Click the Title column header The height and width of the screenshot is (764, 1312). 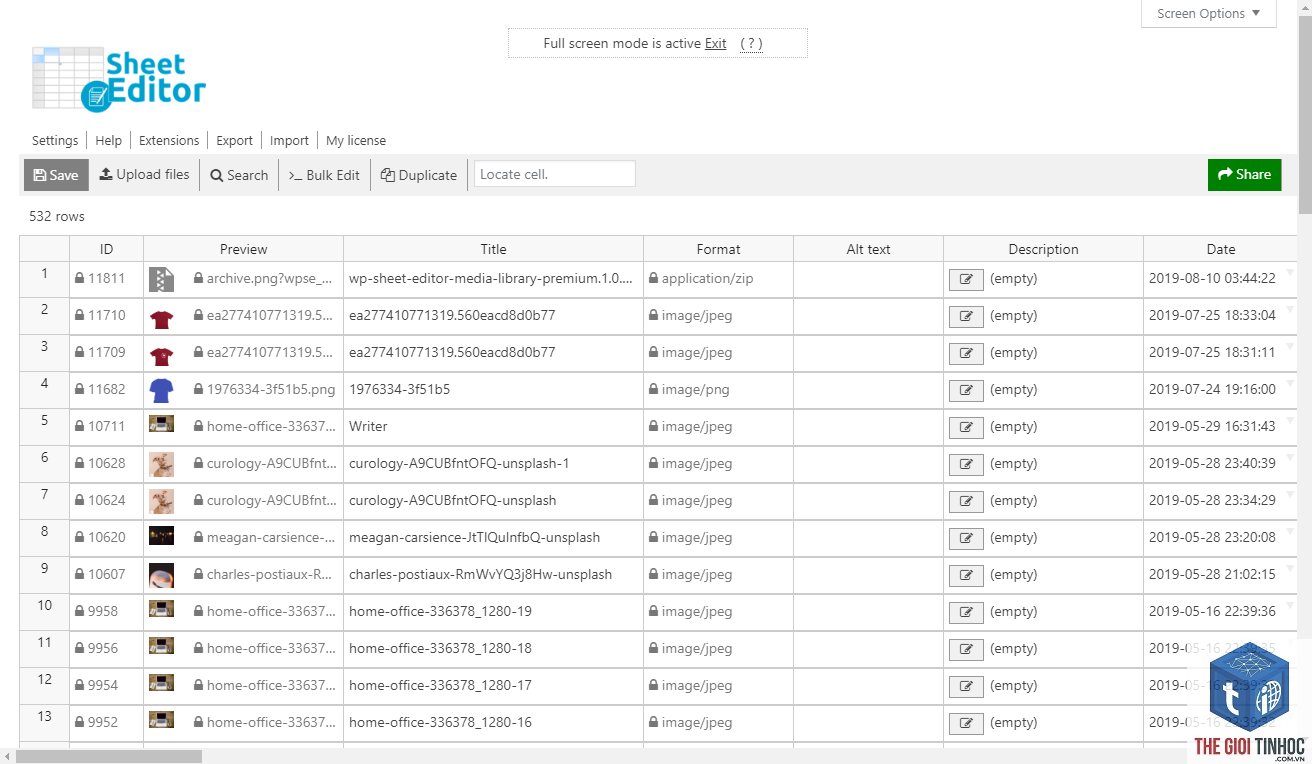(493, 249)
